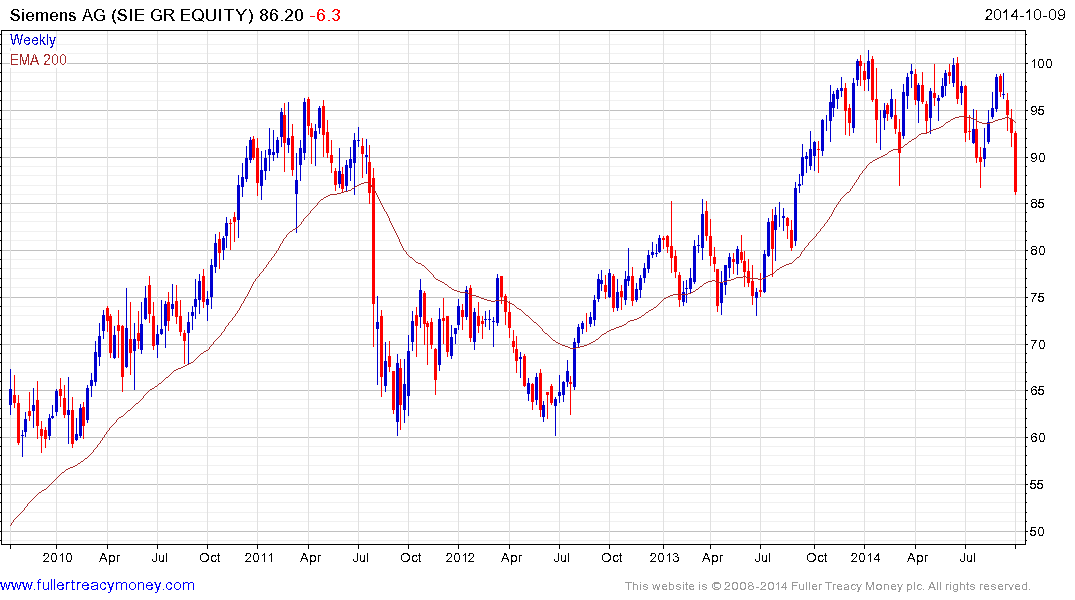This screenshot has height=600, width=1075.
Task: Open the www.fullertreacymoney.com link
Action: 97,585
